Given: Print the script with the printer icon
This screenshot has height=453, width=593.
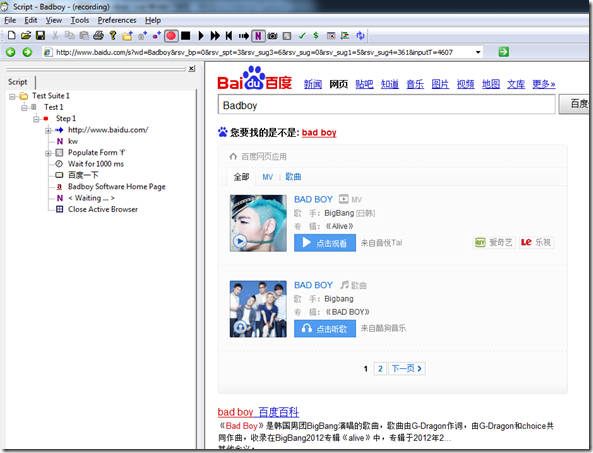Looking at the screenshot, I should coord(98,36).
